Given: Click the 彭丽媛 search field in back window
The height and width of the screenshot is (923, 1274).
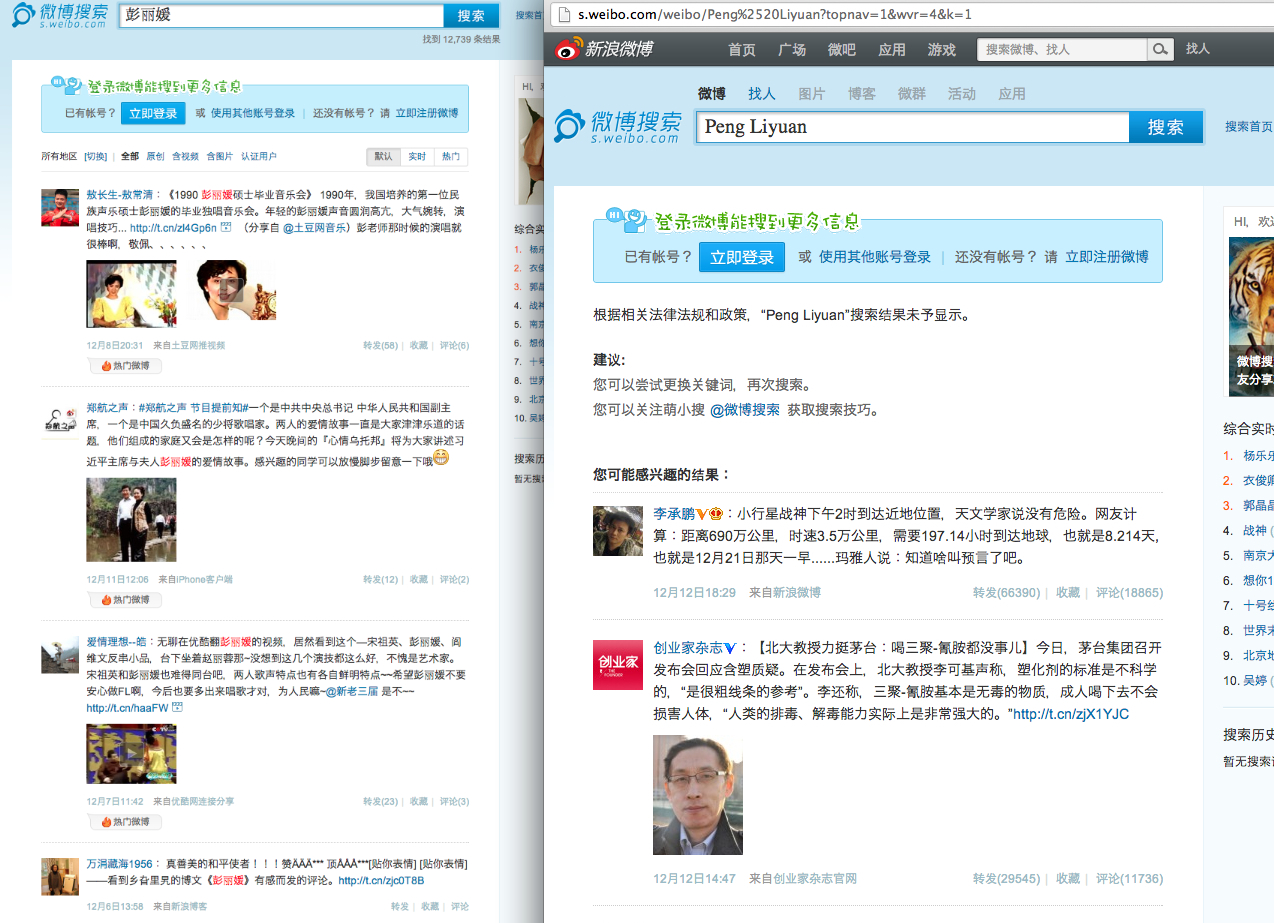Looking at the screenshot, I should tap(281, 16).
